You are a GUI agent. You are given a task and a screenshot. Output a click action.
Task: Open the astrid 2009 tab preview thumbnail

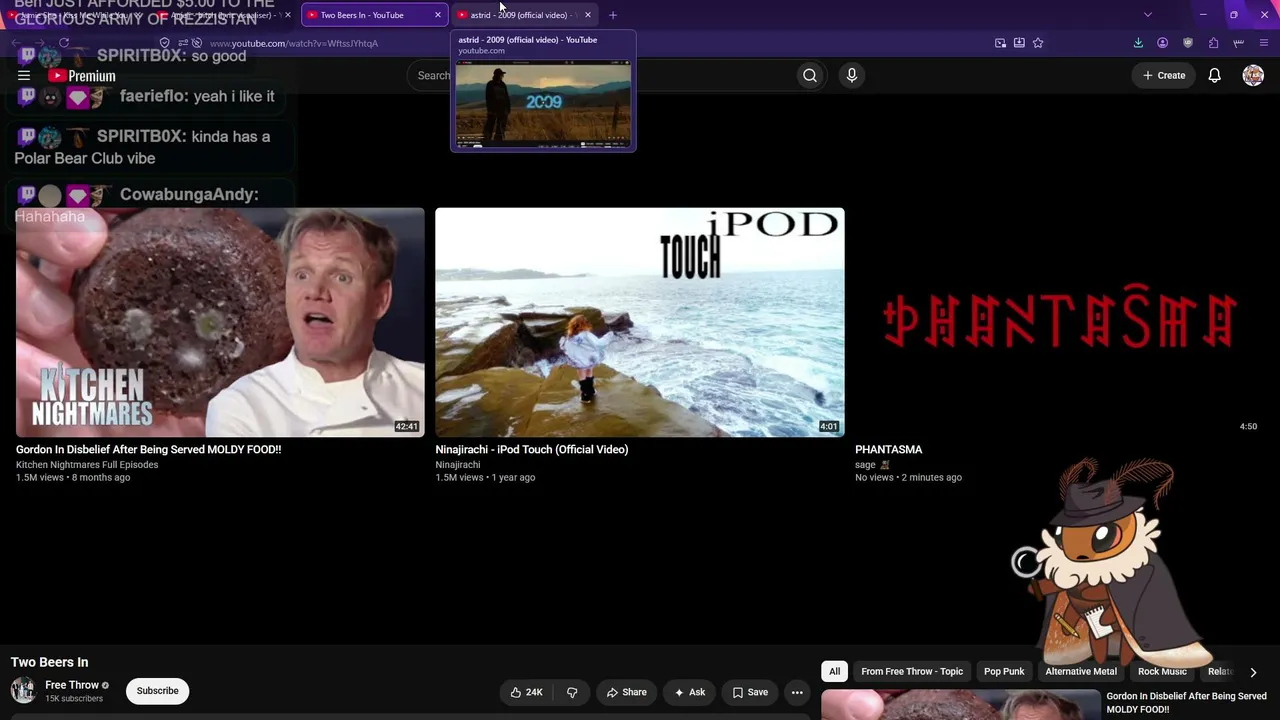(x=543, y=104)
